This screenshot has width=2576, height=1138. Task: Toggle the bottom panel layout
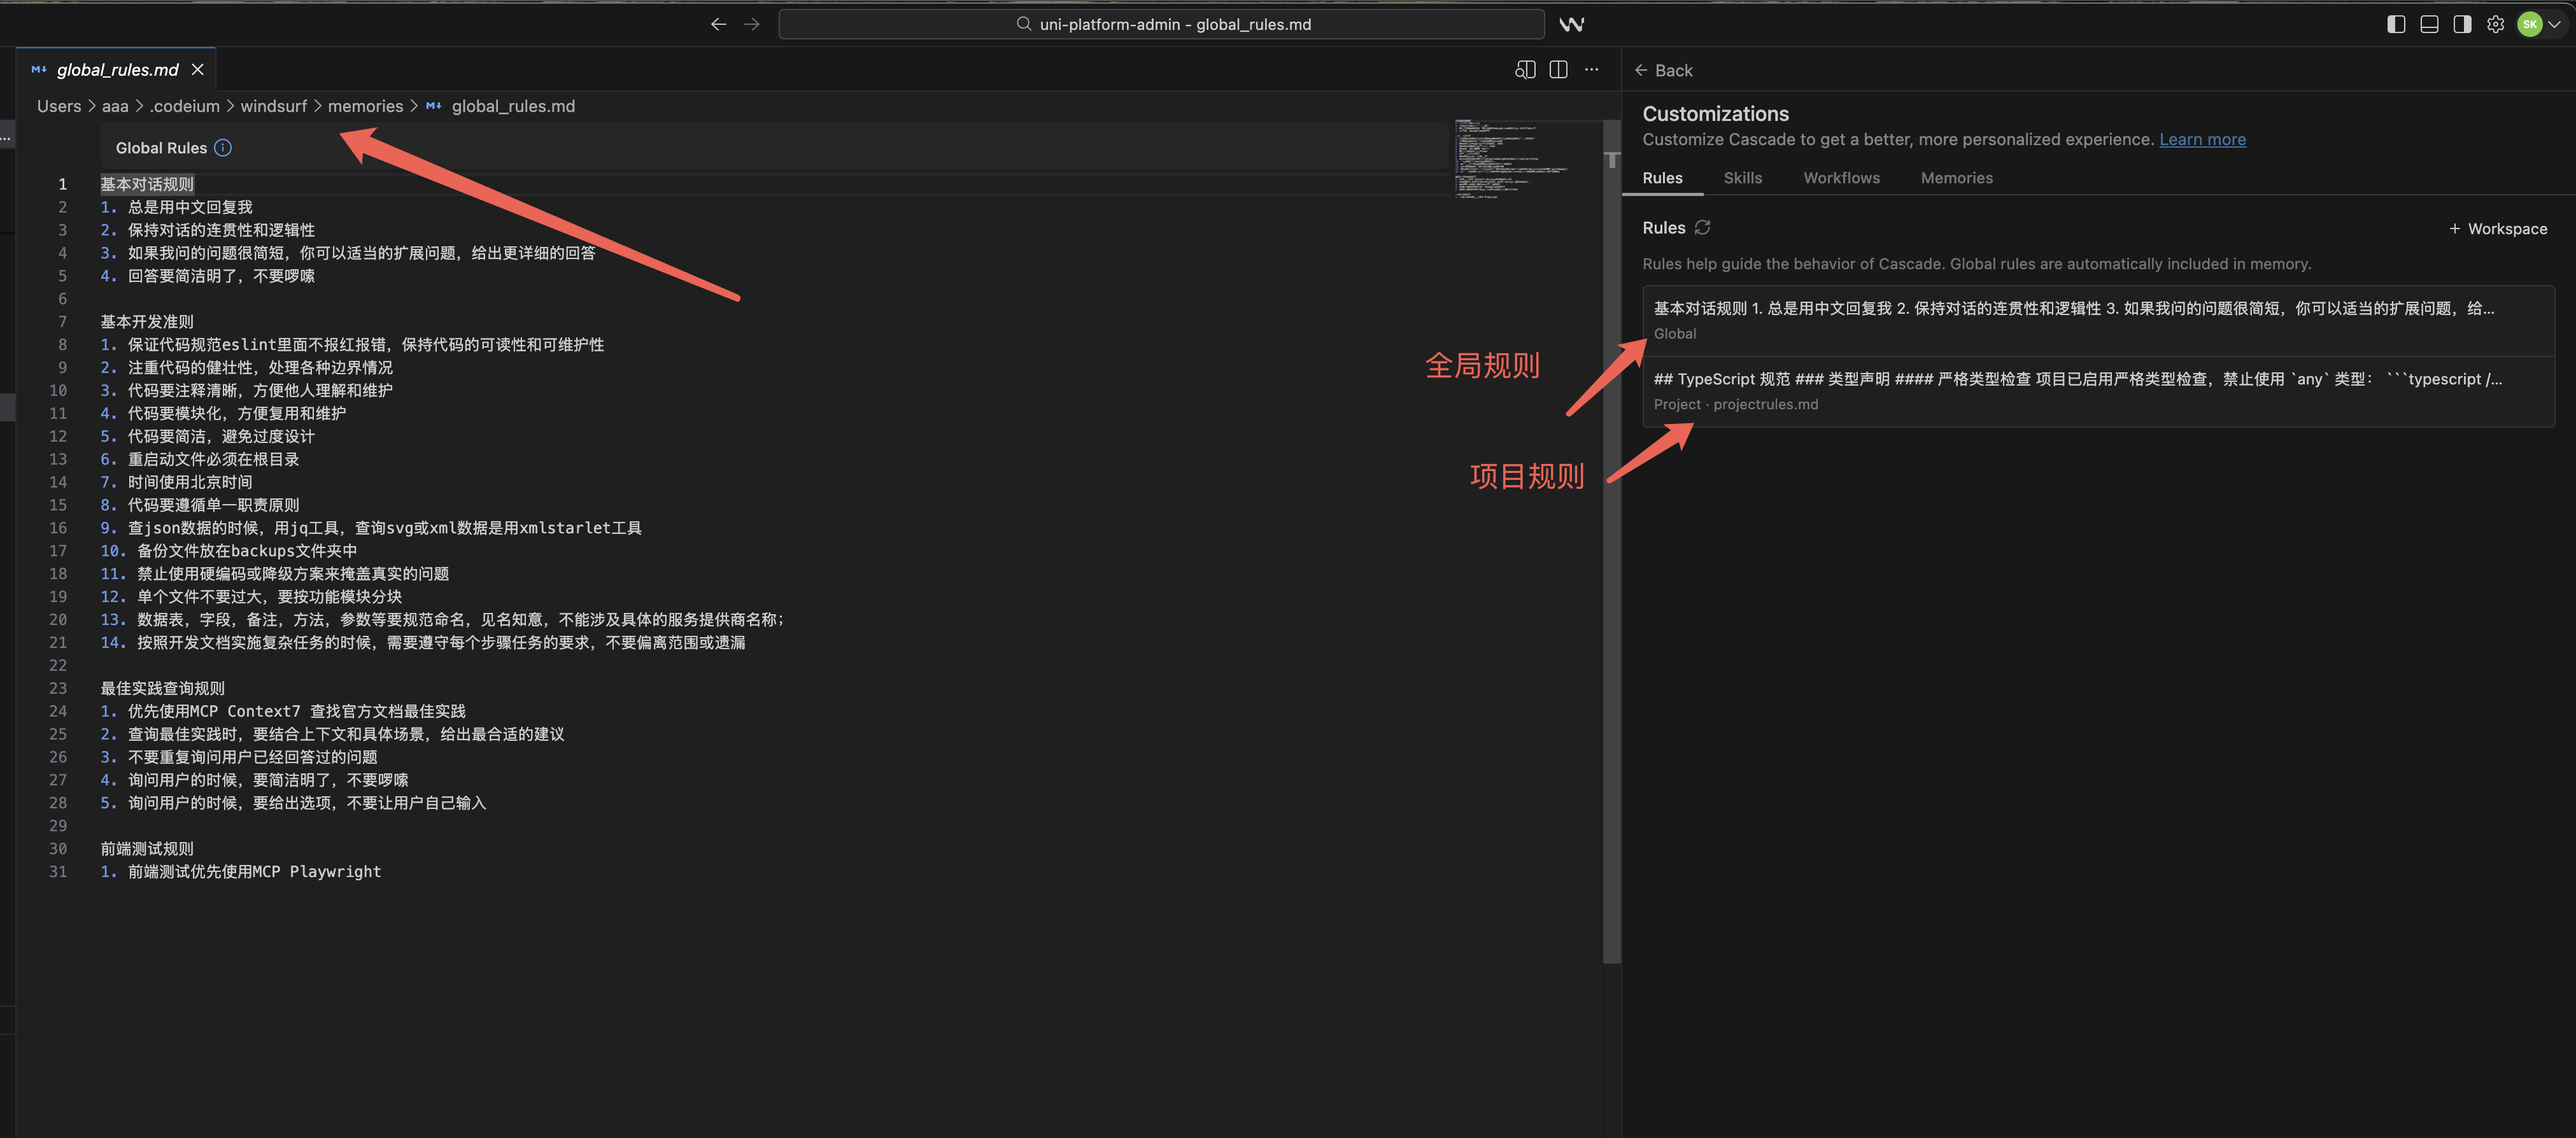tap(2429, 24)
